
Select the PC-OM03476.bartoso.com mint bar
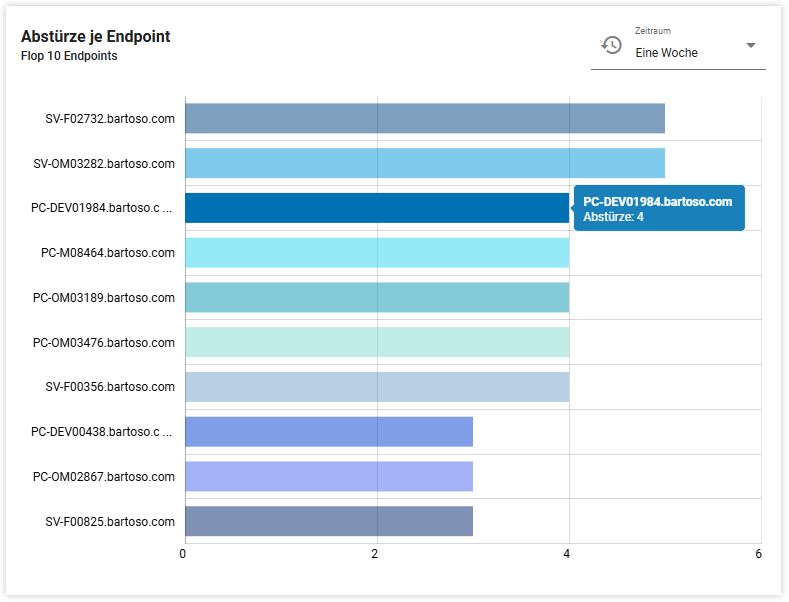(x=376, y=342)
